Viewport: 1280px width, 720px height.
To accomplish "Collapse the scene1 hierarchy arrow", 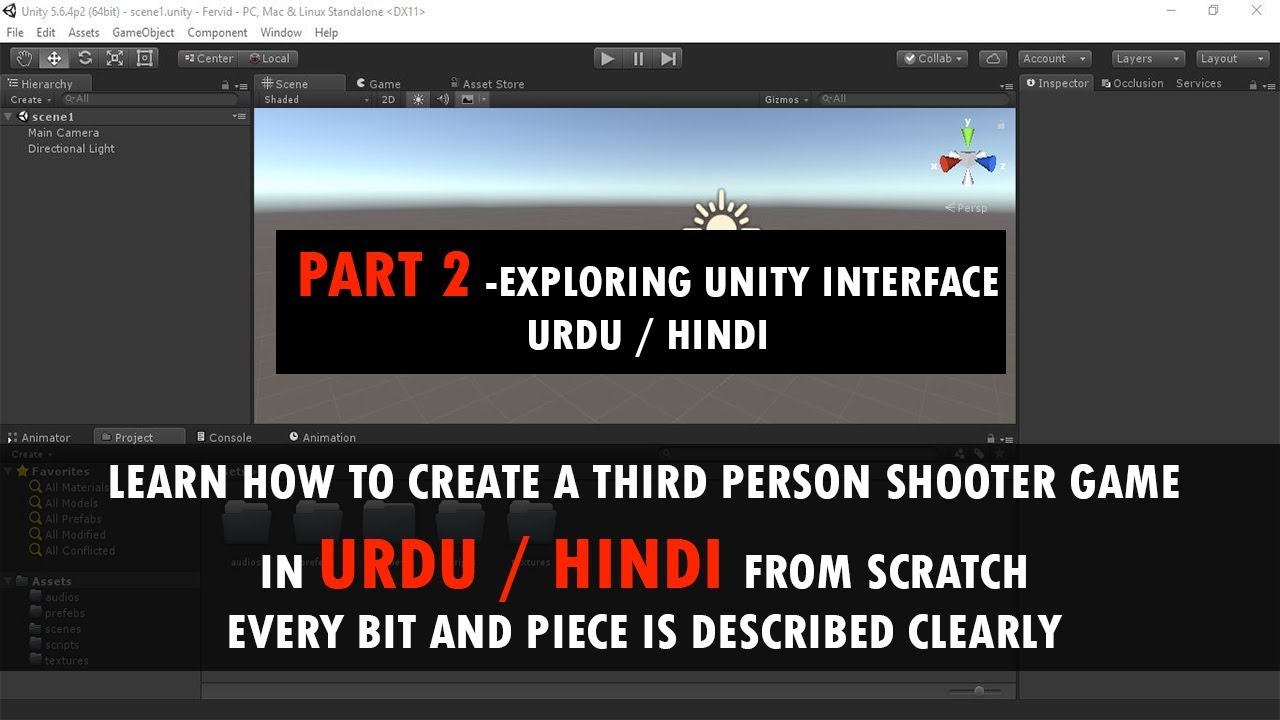I will (9, 116).
